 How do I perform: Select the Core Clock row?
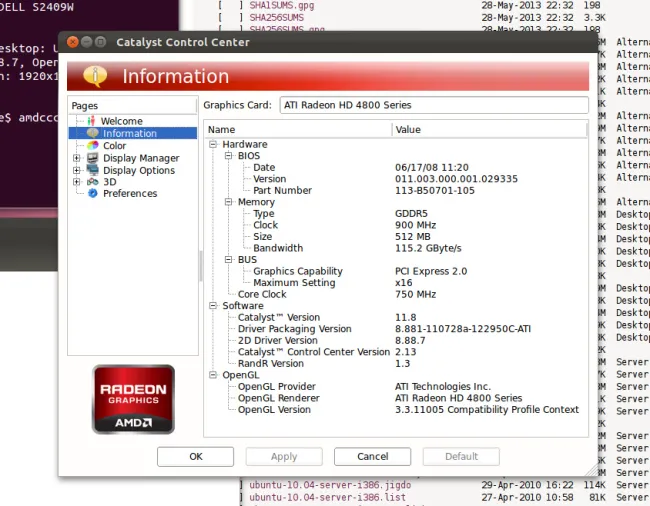(x=396, y=294)
